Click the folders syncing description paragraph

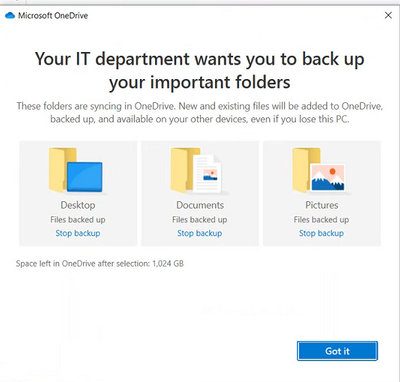(x=200, y=113)
